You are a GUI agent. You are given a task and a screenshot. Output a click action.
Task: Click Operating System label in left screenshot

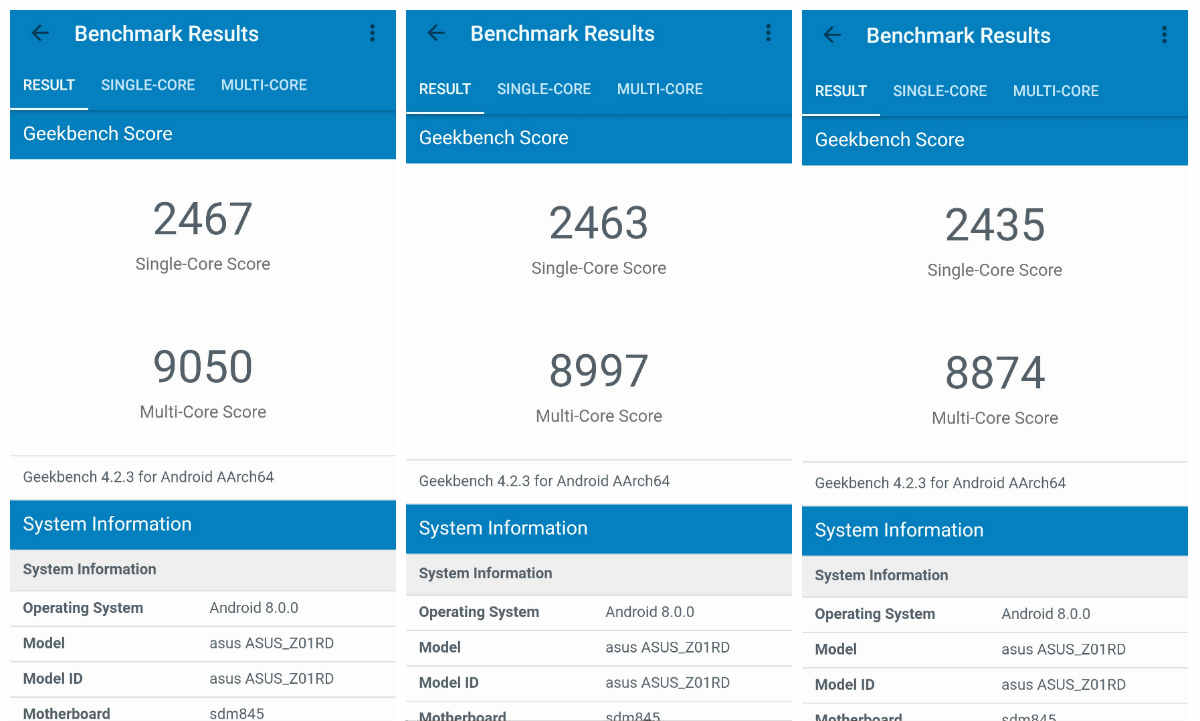83,608
